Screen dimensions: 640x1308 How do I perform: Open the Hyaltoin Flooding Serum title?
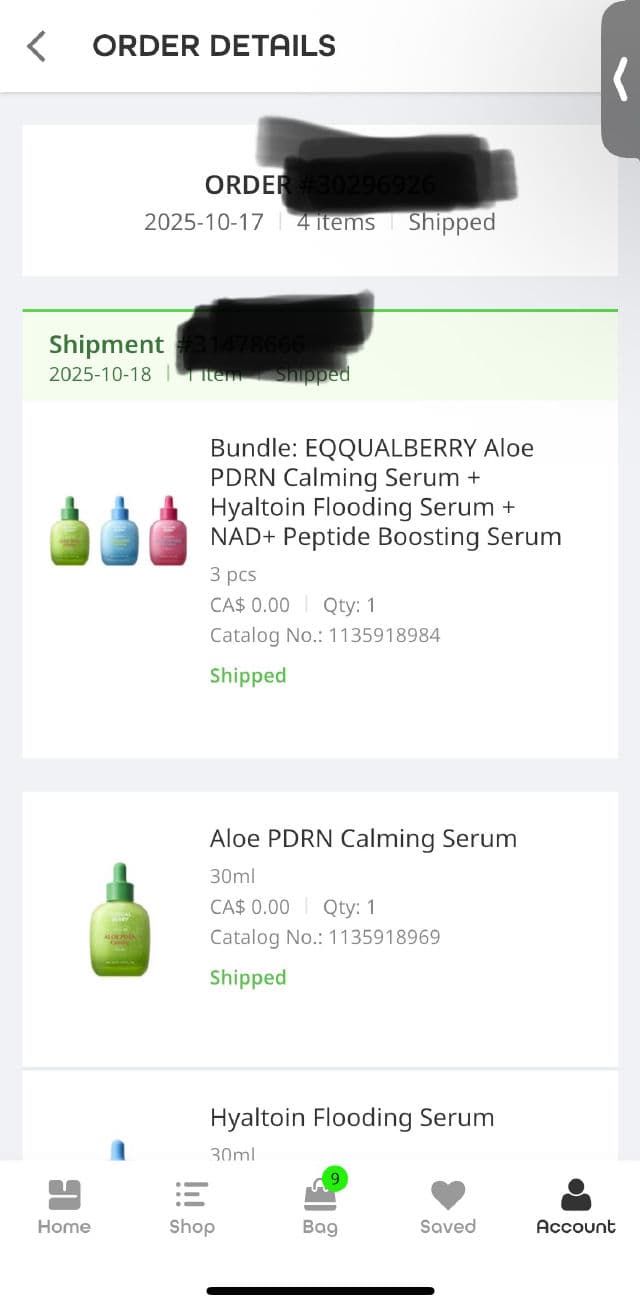[x=352, y=1117]
